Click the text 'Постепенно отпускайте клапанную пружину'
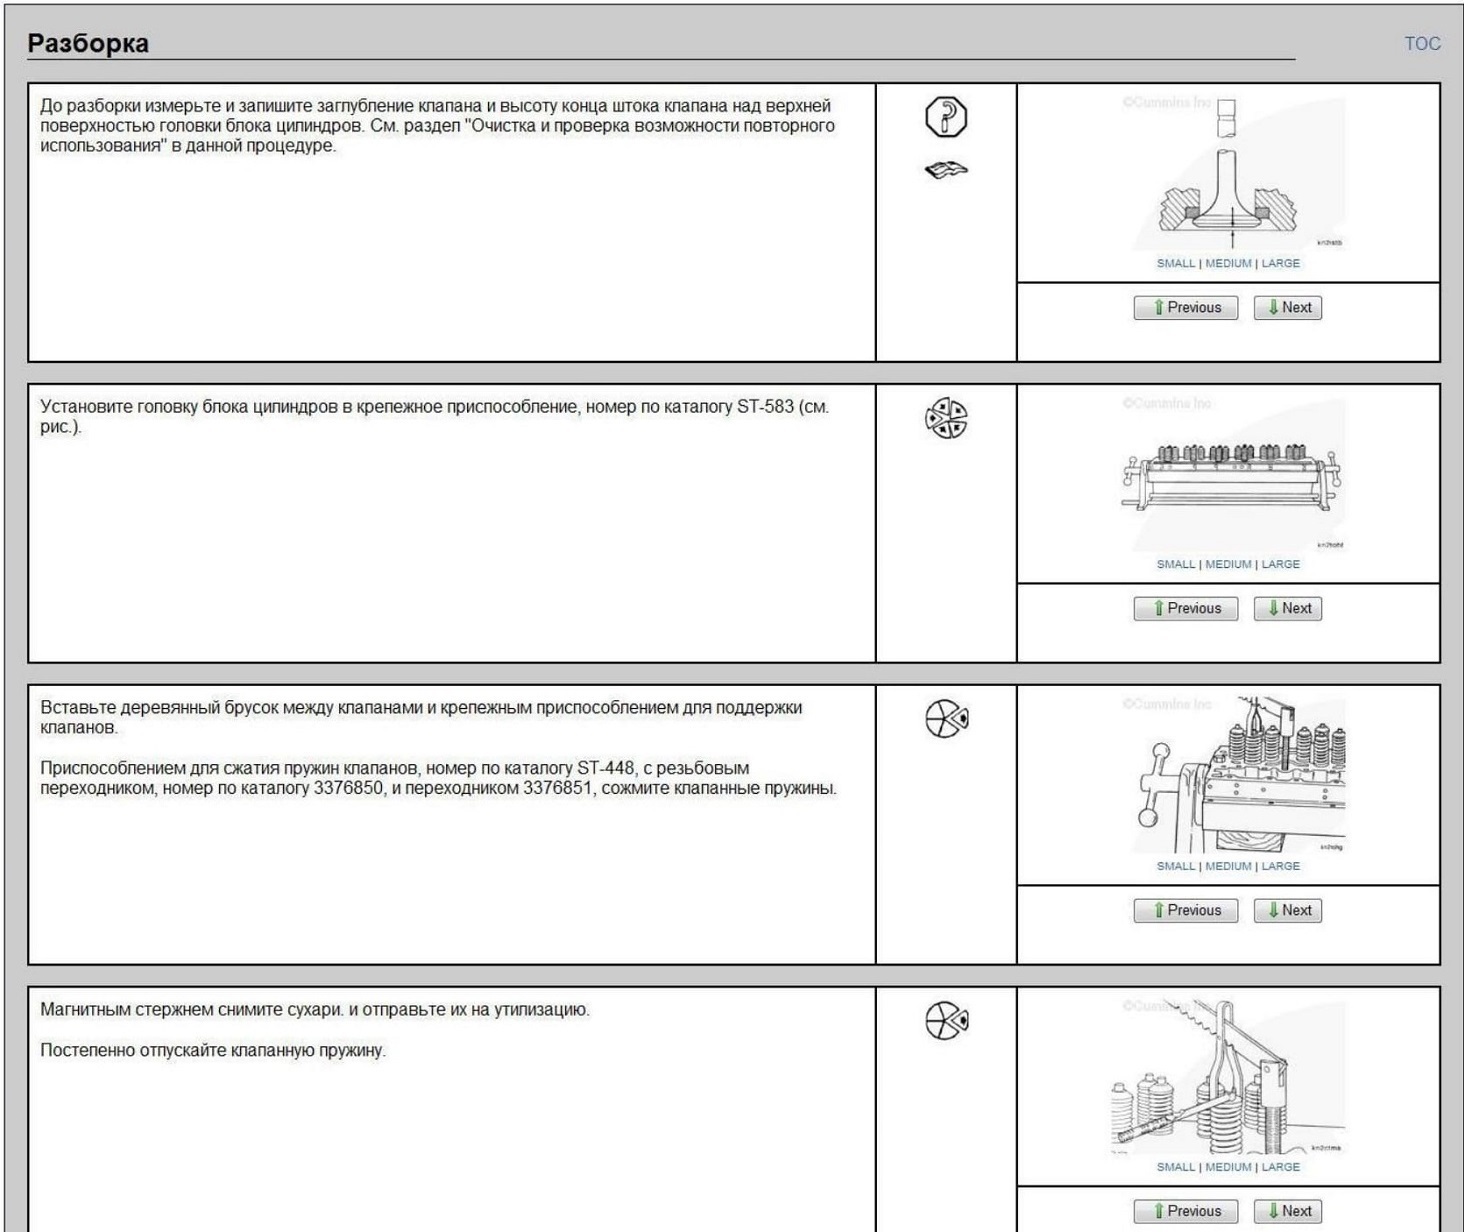1464x1232 pixels. (213, 1051)
